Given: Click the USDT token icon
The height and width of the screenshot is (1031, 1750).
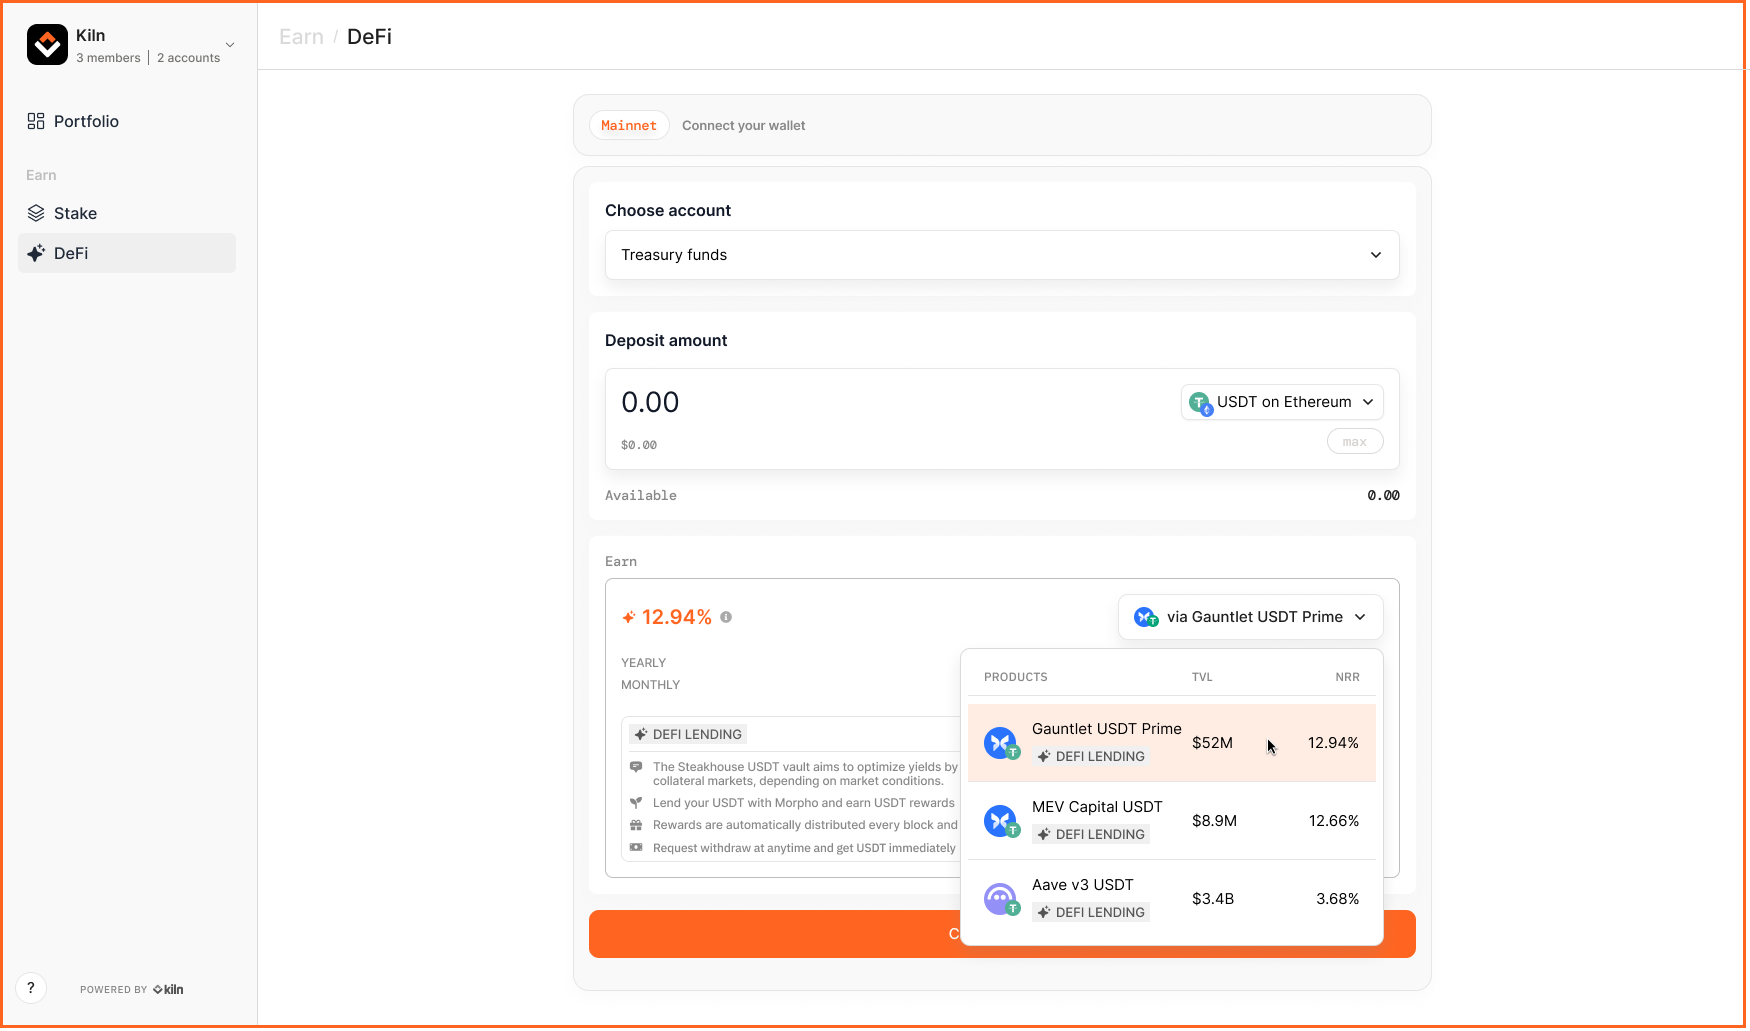Looking at the screenshot, I should point(1200,403).
